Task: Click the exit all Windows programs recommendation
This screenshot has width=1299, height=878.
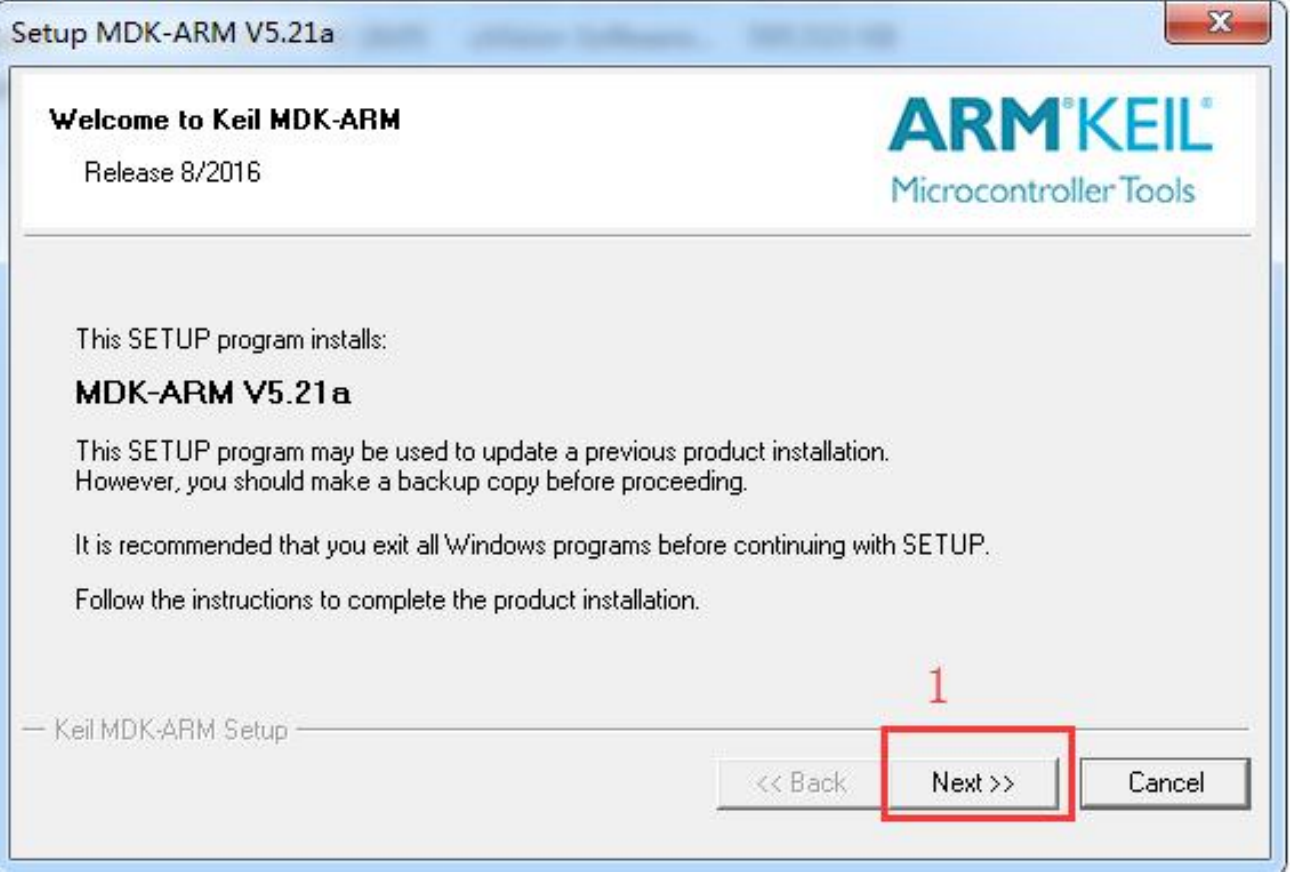Action: pos(533,547)
